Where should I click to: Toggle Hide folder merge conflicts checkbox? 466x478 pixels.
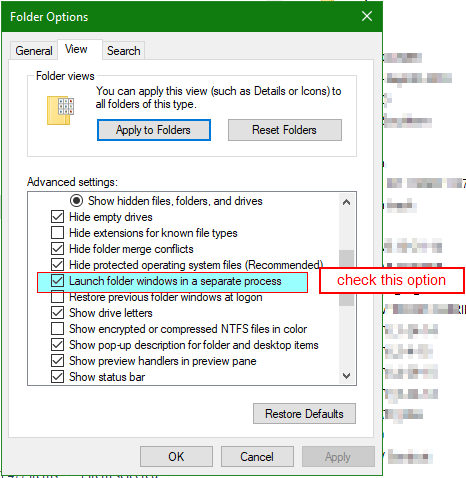(57, 249)
